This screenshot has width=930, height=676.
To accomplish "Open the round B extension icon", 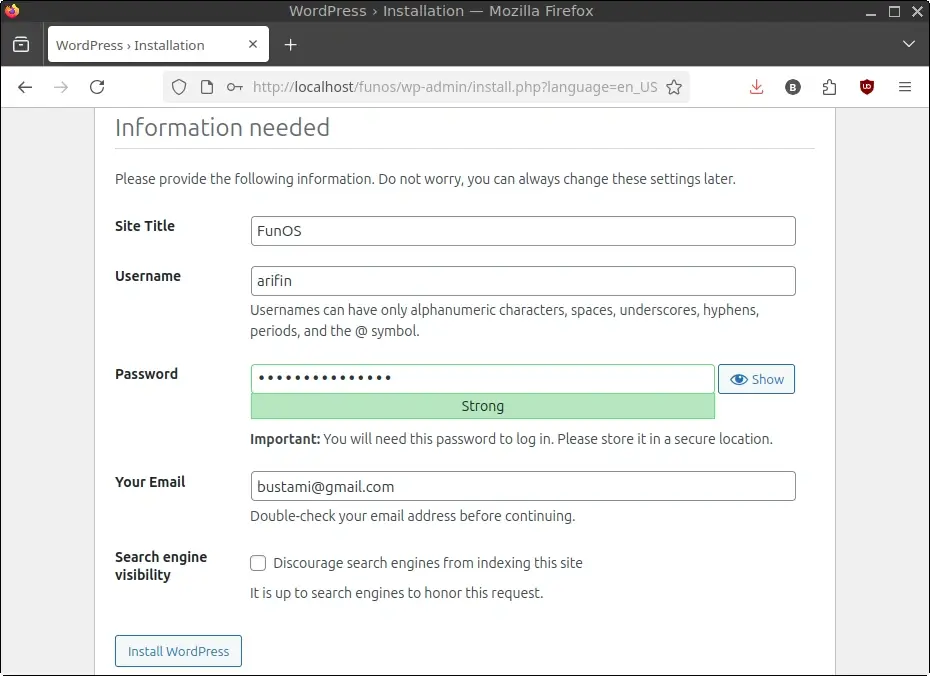I will tap(792, 87).
